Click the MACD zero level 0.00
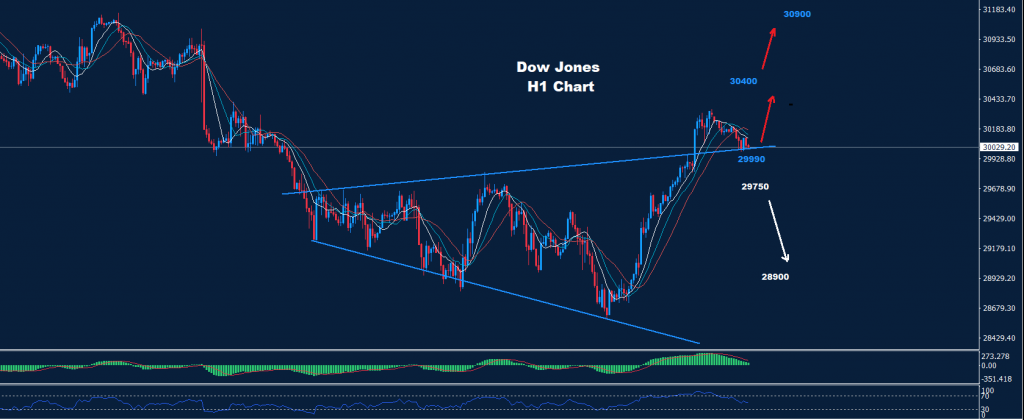The width and height of the screenshot is (1024, 420). (990, 366)
